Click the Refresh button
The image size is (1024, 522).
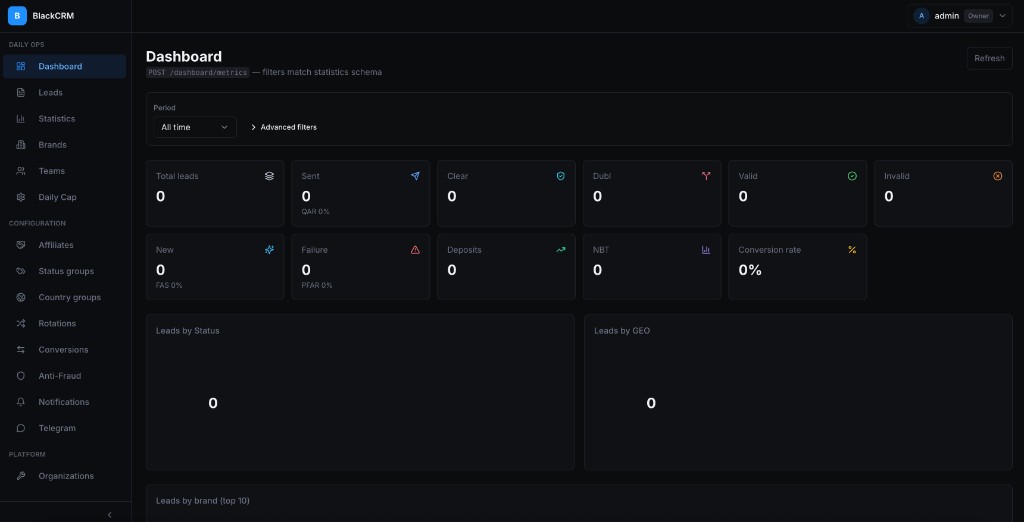point(989,58)
